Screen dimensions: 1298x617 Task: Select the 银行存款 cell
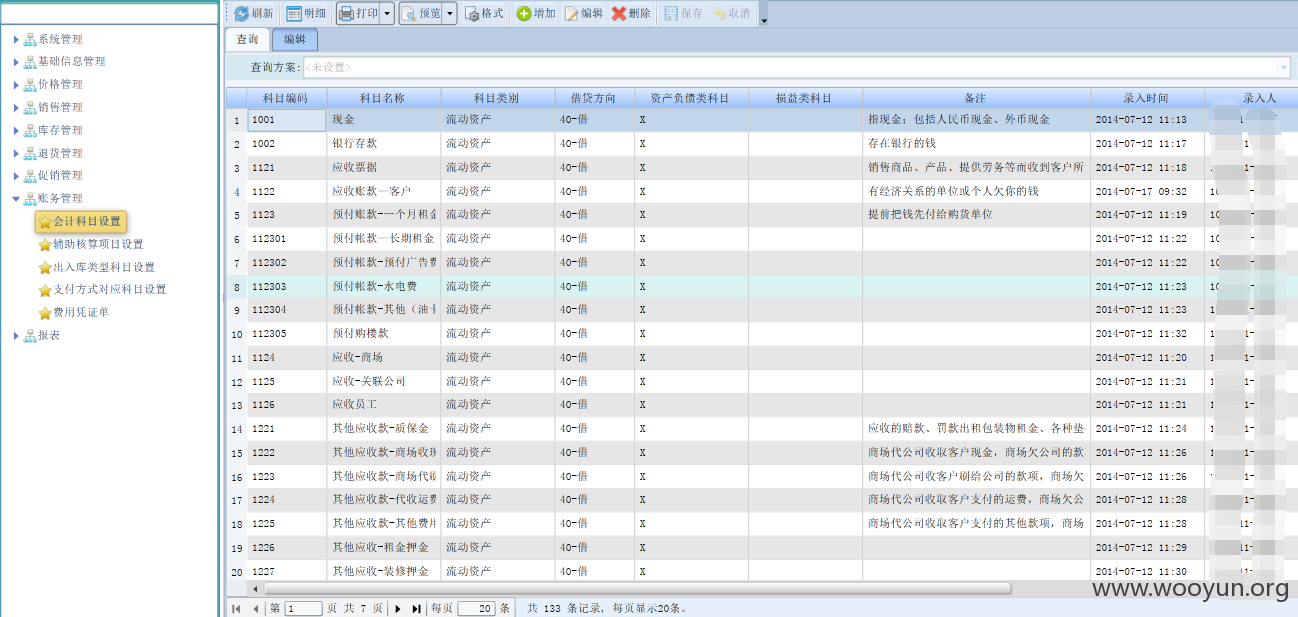384,144
